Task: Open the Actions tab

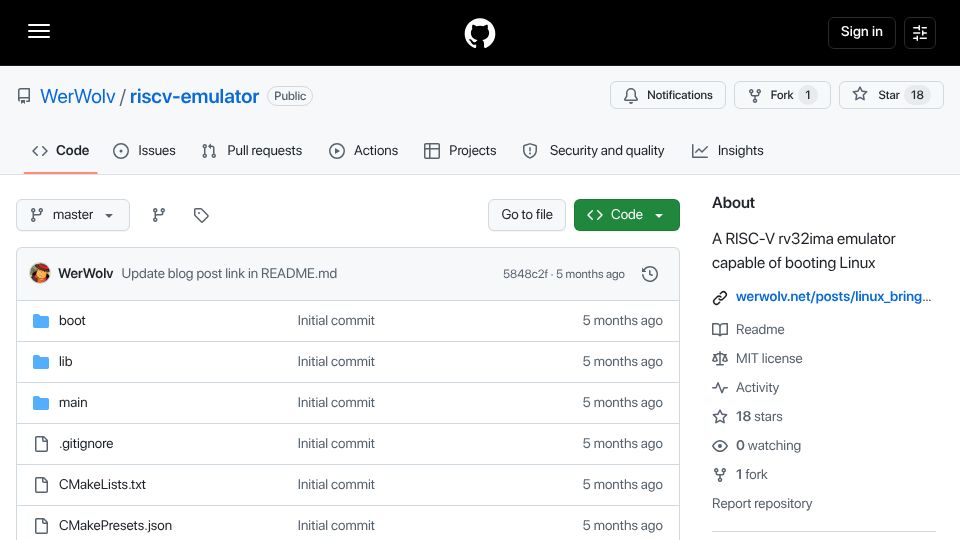Action: tap(364, 151)
